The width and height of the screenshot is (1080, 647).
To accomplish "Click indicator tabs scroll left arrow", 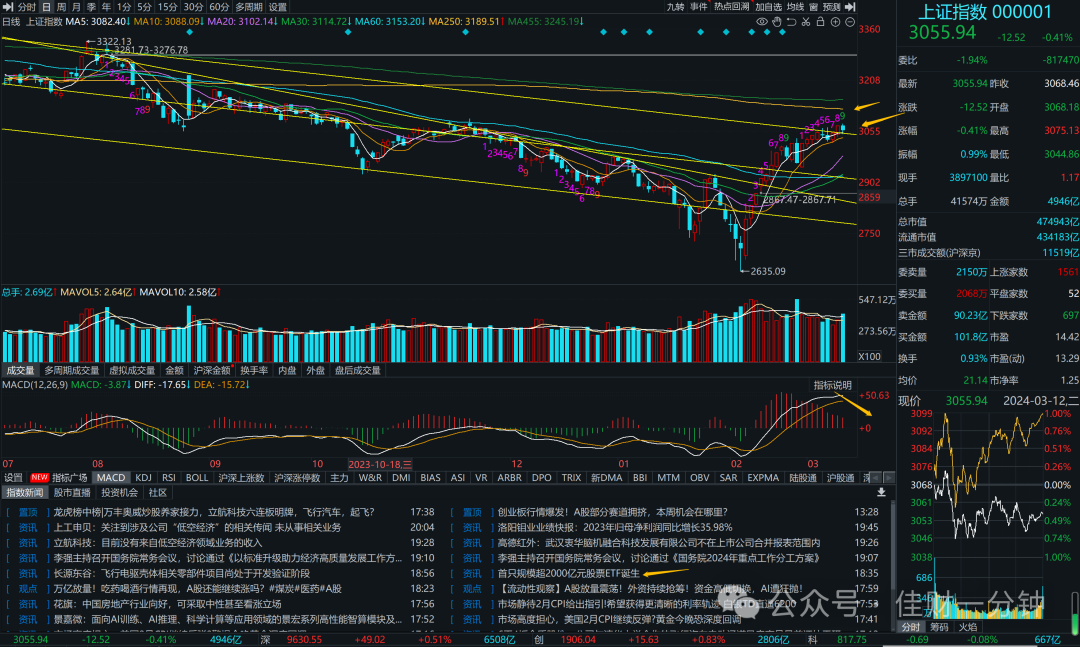I will pos(876,477).
